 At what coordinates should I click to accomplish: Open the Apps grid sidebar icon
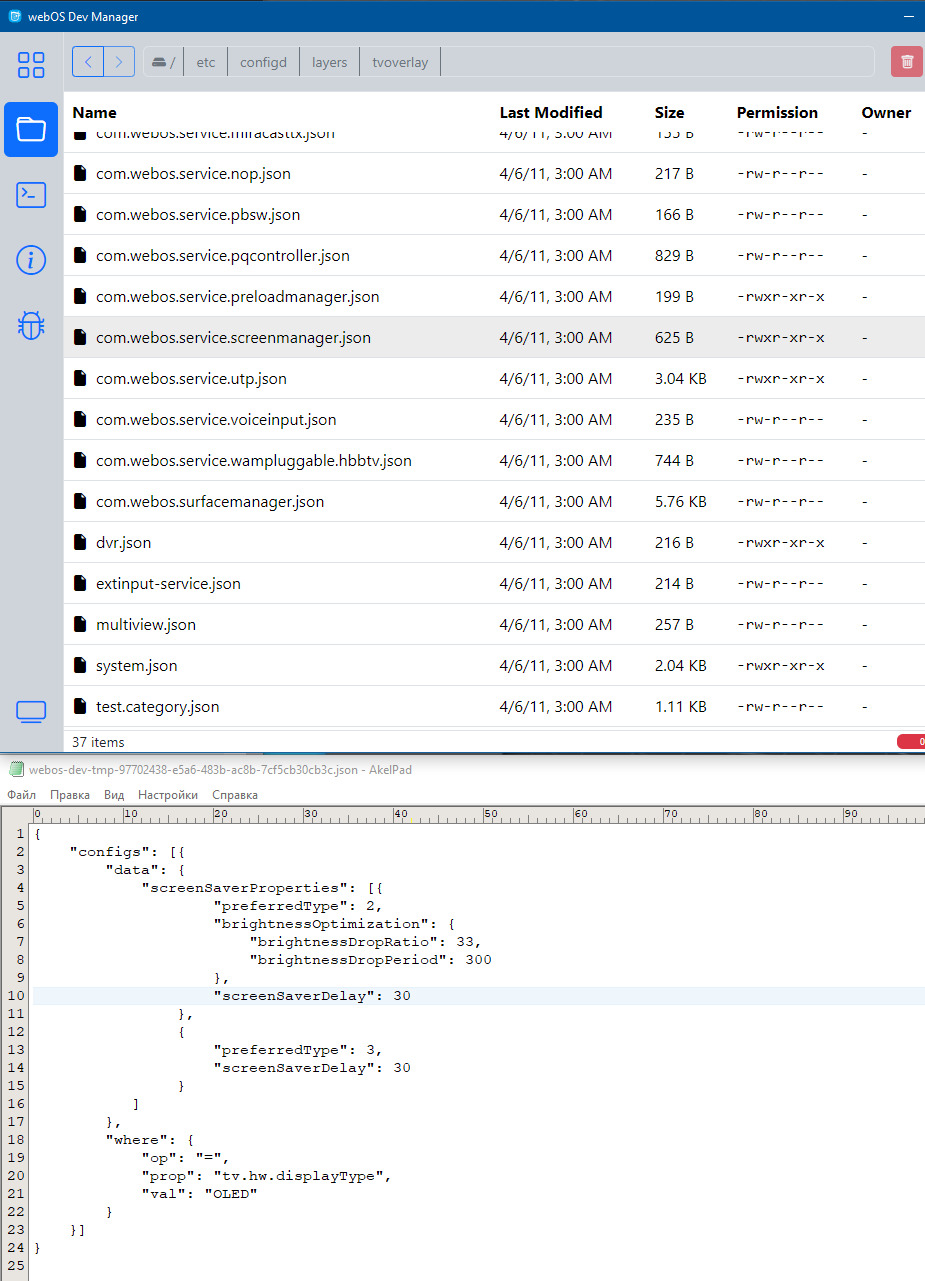coord(31,65)
